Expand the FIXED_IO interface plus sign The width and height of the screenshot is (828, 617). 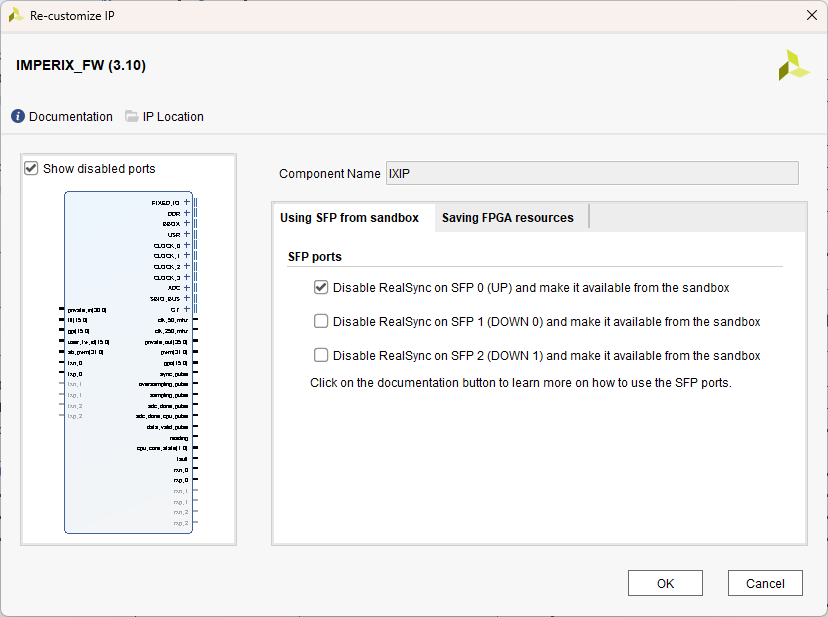[186, 202]
